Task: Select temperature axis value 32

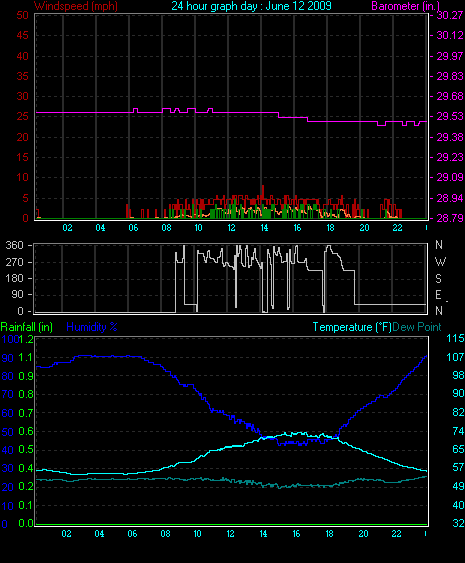Action: [x=458, y=523]
